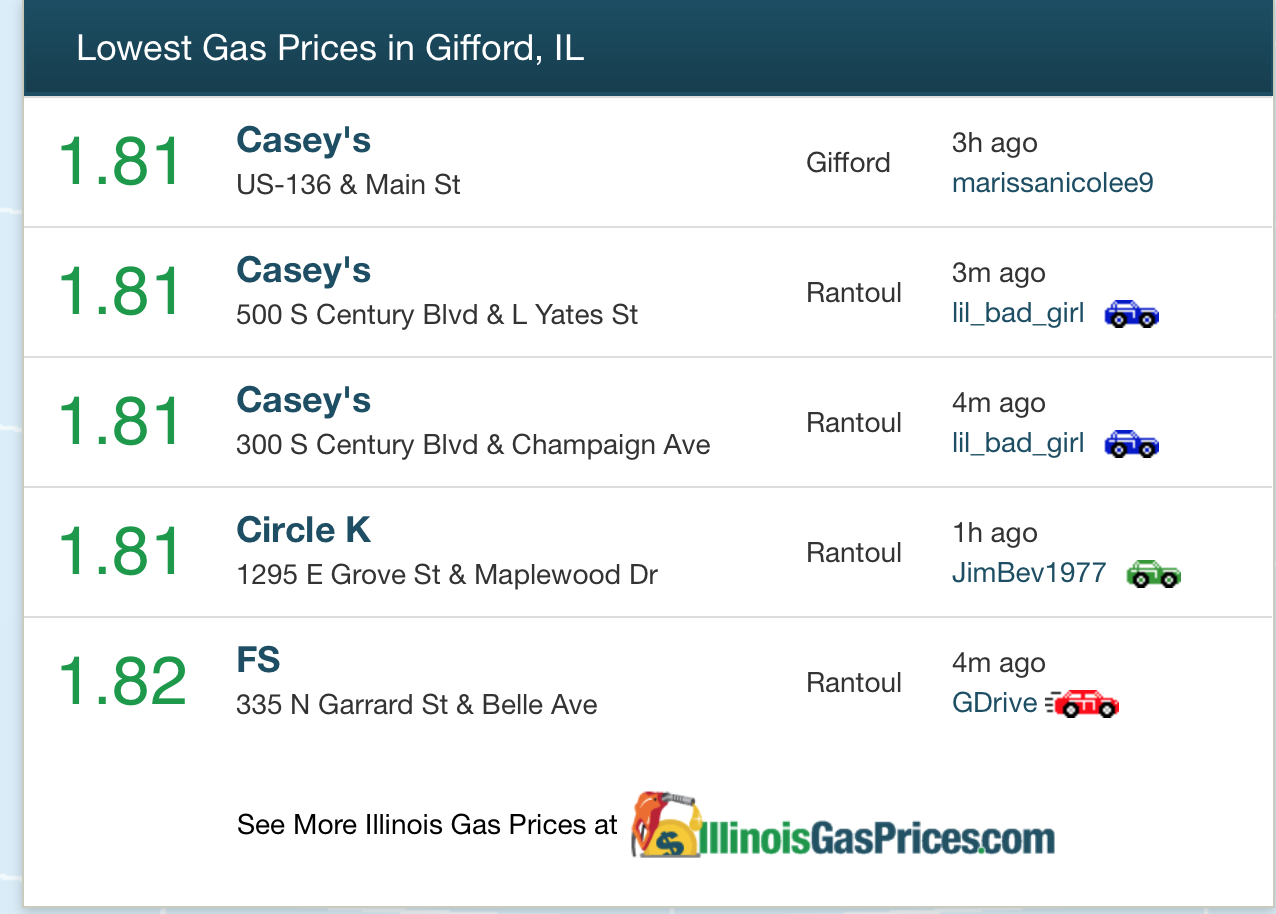Click blue car icon beside 3m ago lil_bad_girl

tap(1131, 314)
